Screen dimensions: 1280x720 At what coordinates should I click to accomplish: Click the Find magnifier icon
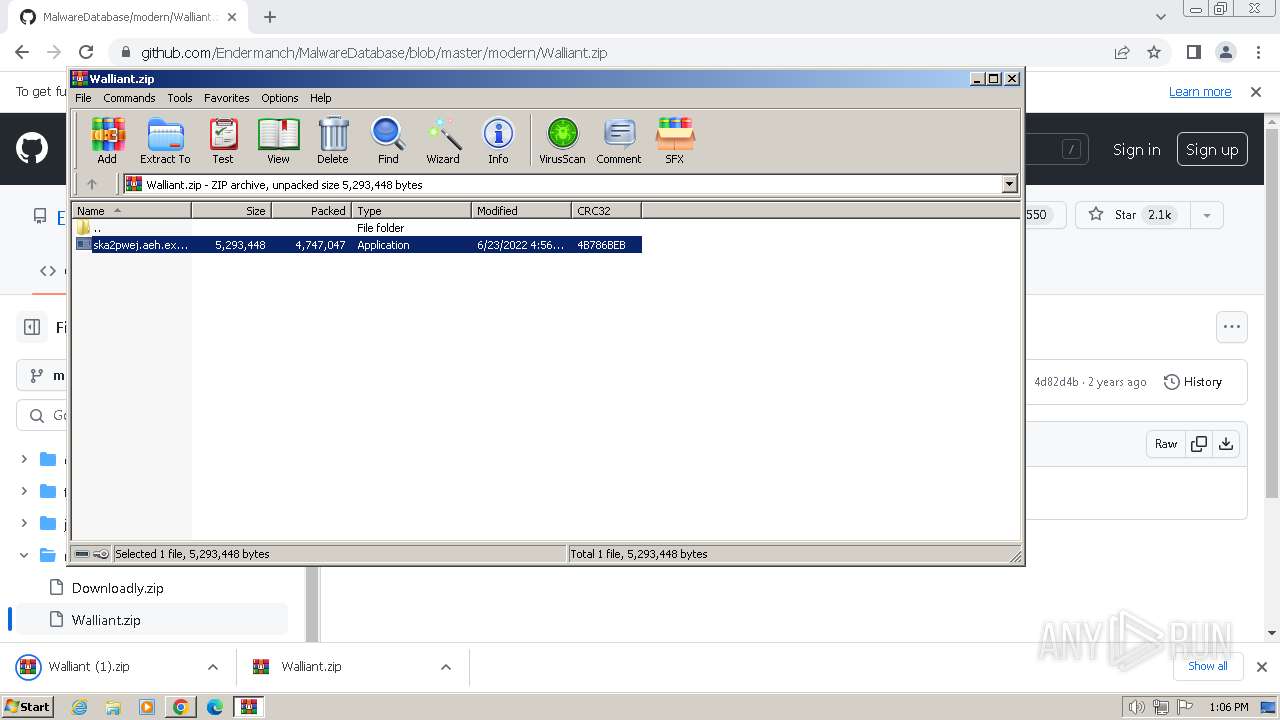click(388, 141)
